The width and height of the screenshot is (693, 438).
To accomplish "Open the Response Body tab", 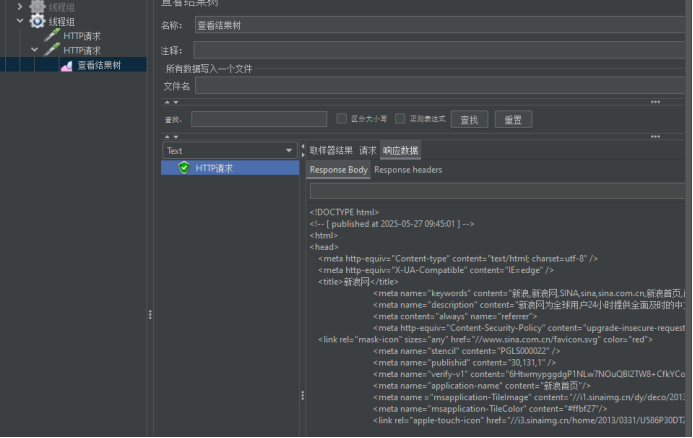I will 339,170.
